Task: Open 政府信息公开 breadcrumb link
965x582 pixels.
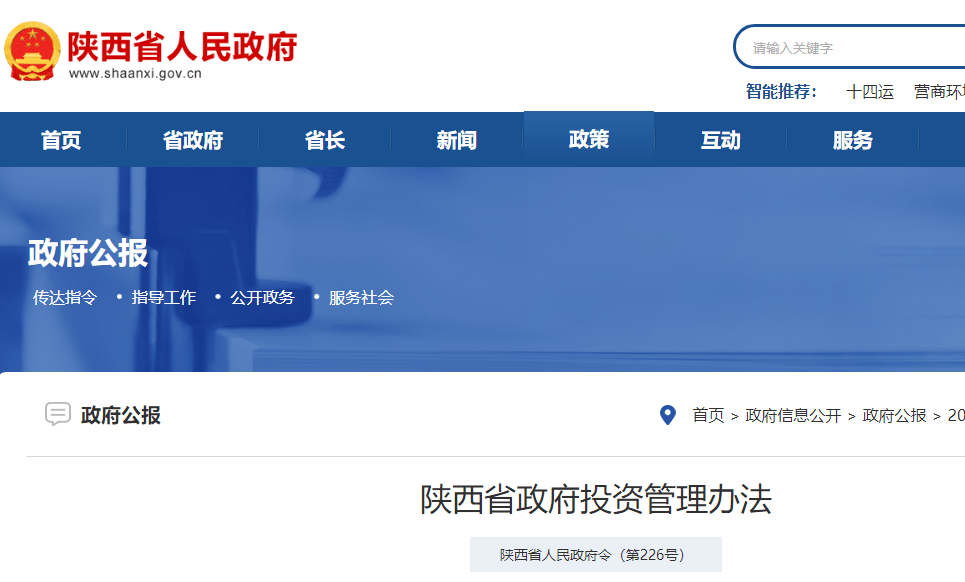Action: [x=793, y=416]
